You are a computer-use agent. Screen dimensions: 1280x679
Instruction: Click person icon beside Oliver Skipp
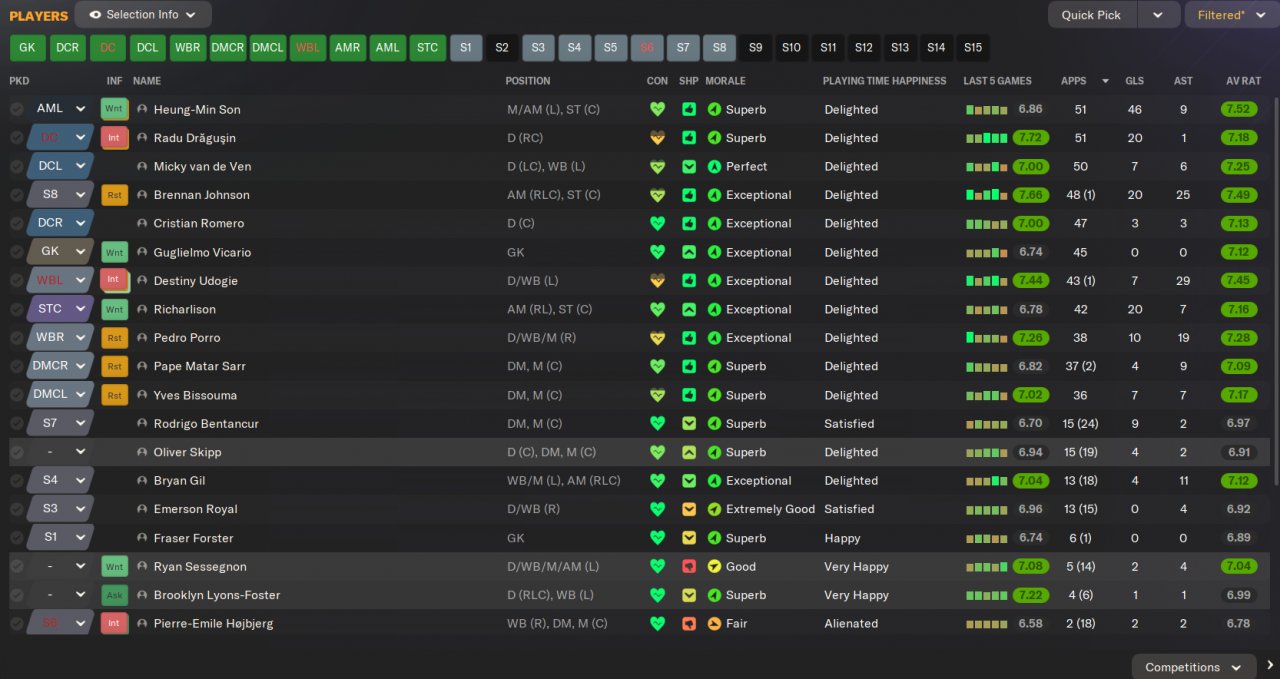142,452
